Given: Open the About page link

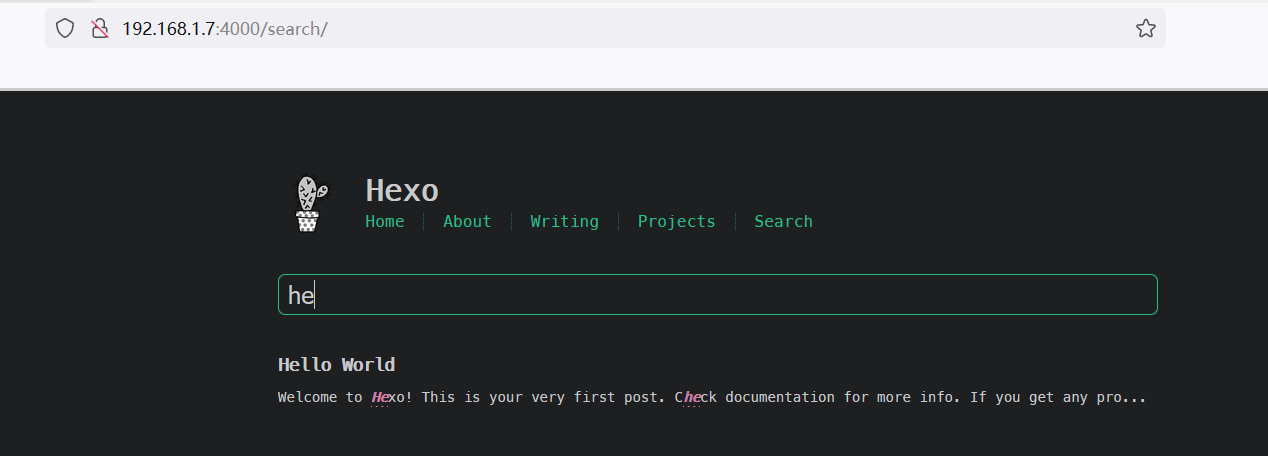Looking at the screenshot, I should (467, 222).
